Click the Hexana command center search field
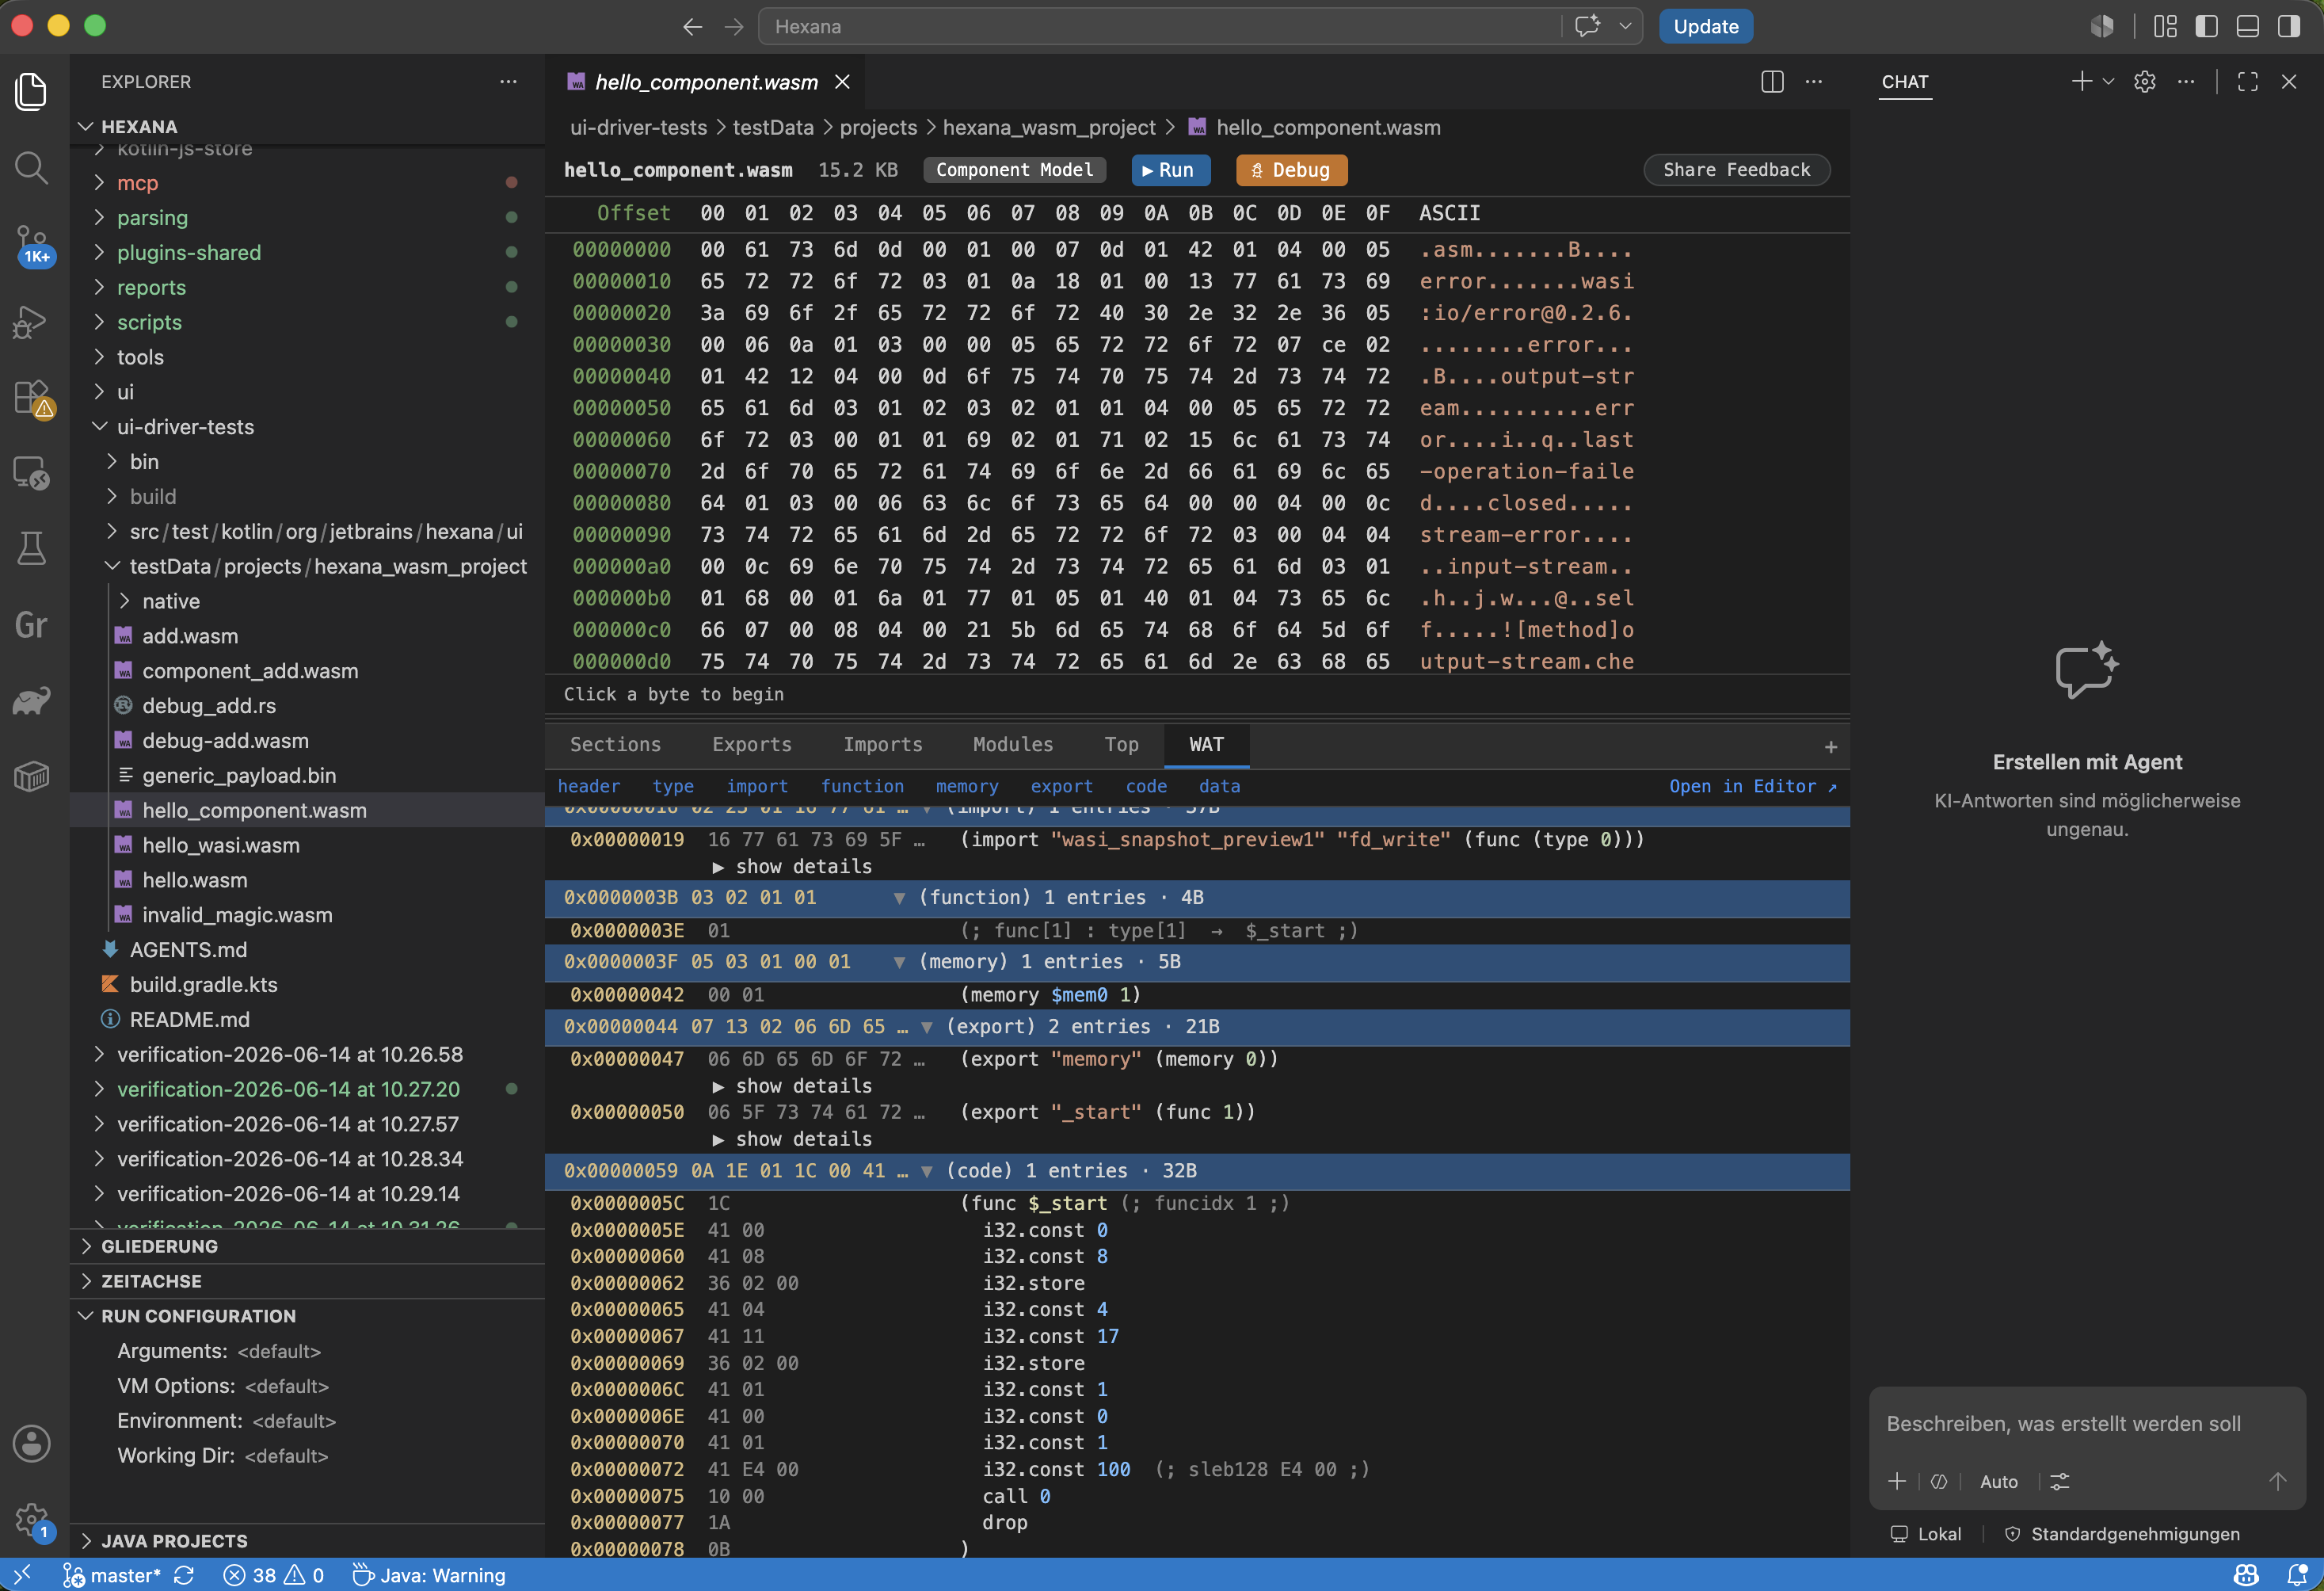Screen dimensions: 2324x1591 [1160, 27]
